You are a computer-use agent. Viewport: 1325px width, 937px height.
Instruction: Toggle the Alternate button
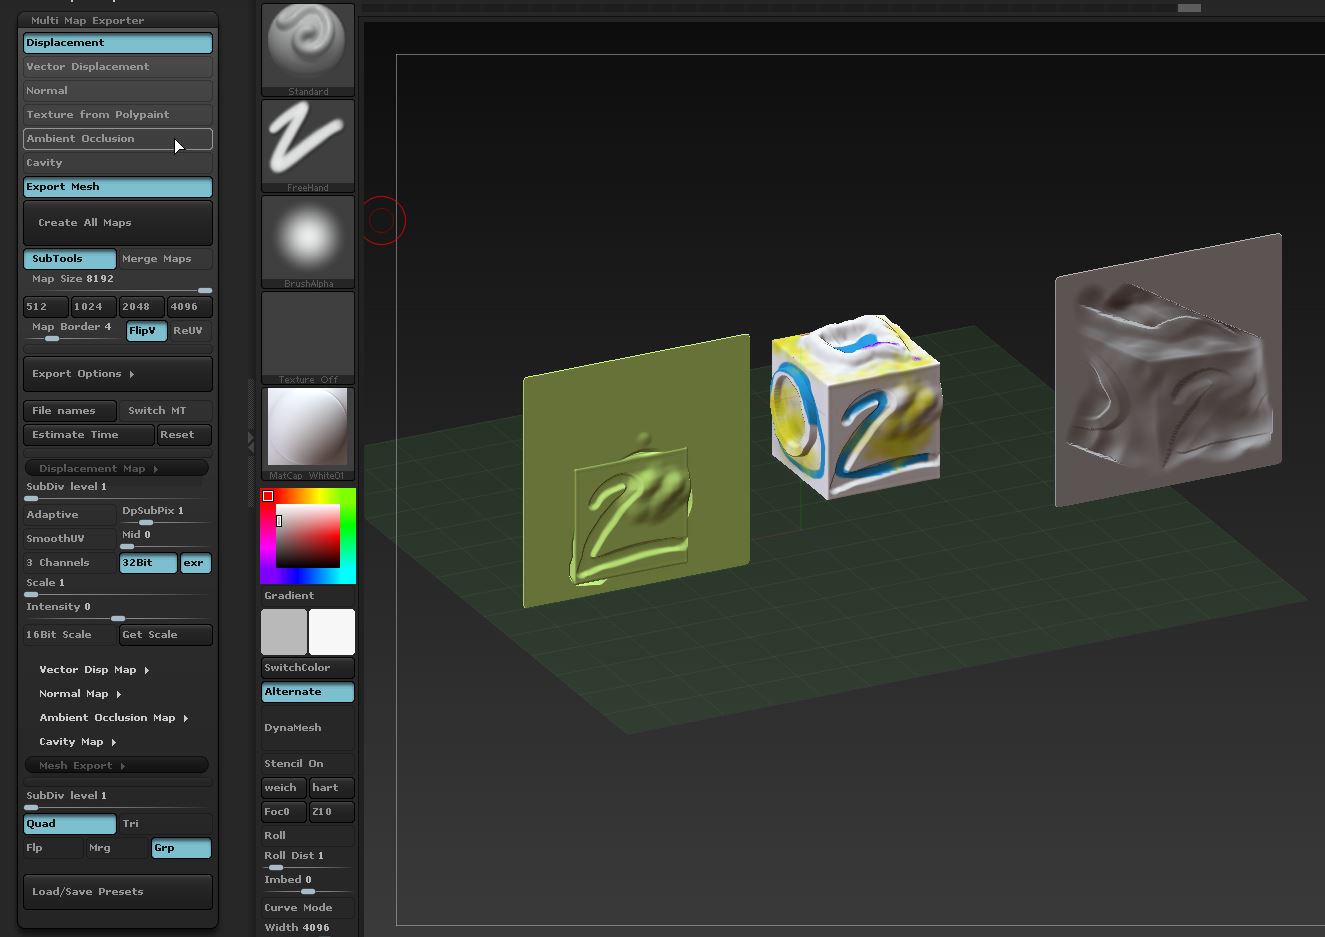coord(308,692)
